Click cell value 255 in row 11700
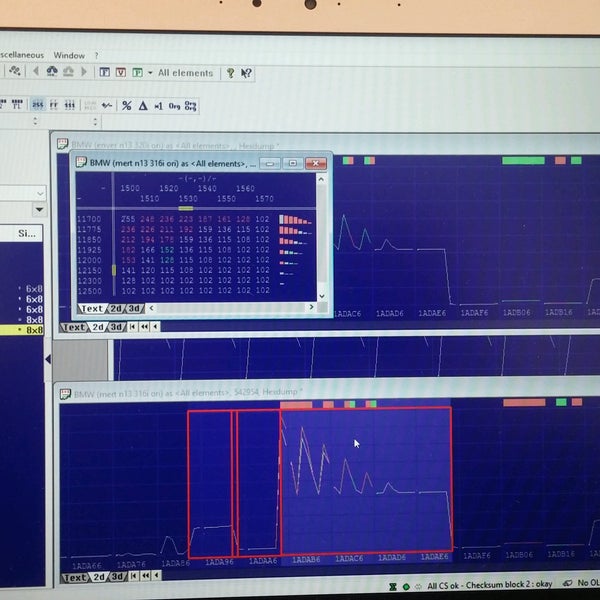 [x=128, y=219]
